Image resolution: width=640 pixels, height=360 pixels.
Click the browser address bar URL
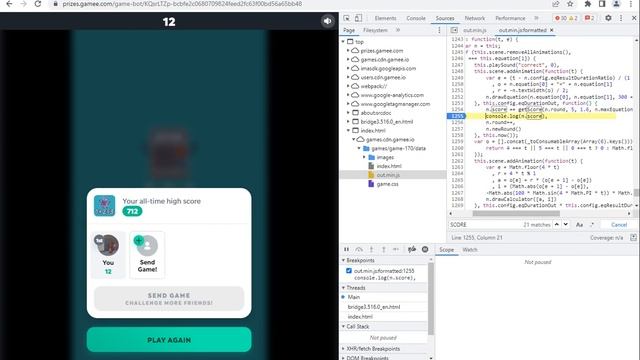tap(182, 4)
